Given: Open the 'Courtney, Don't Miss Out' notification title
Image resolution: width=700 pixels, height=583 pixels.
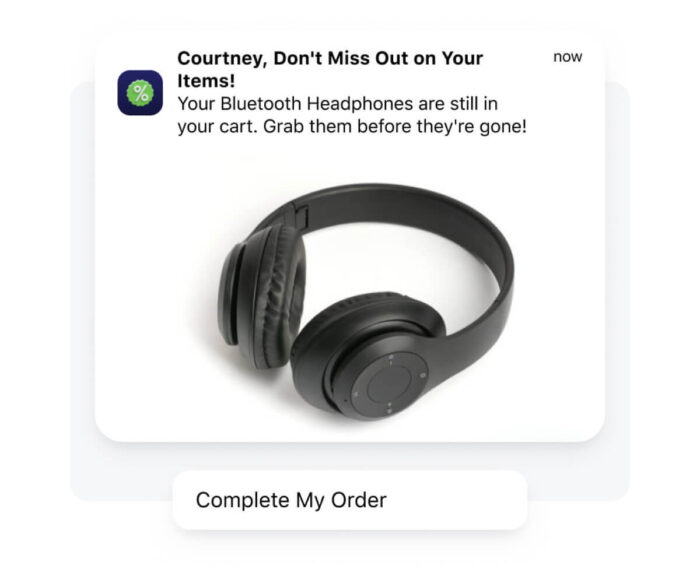Looking at the screenshot, I should click(330, 70).
